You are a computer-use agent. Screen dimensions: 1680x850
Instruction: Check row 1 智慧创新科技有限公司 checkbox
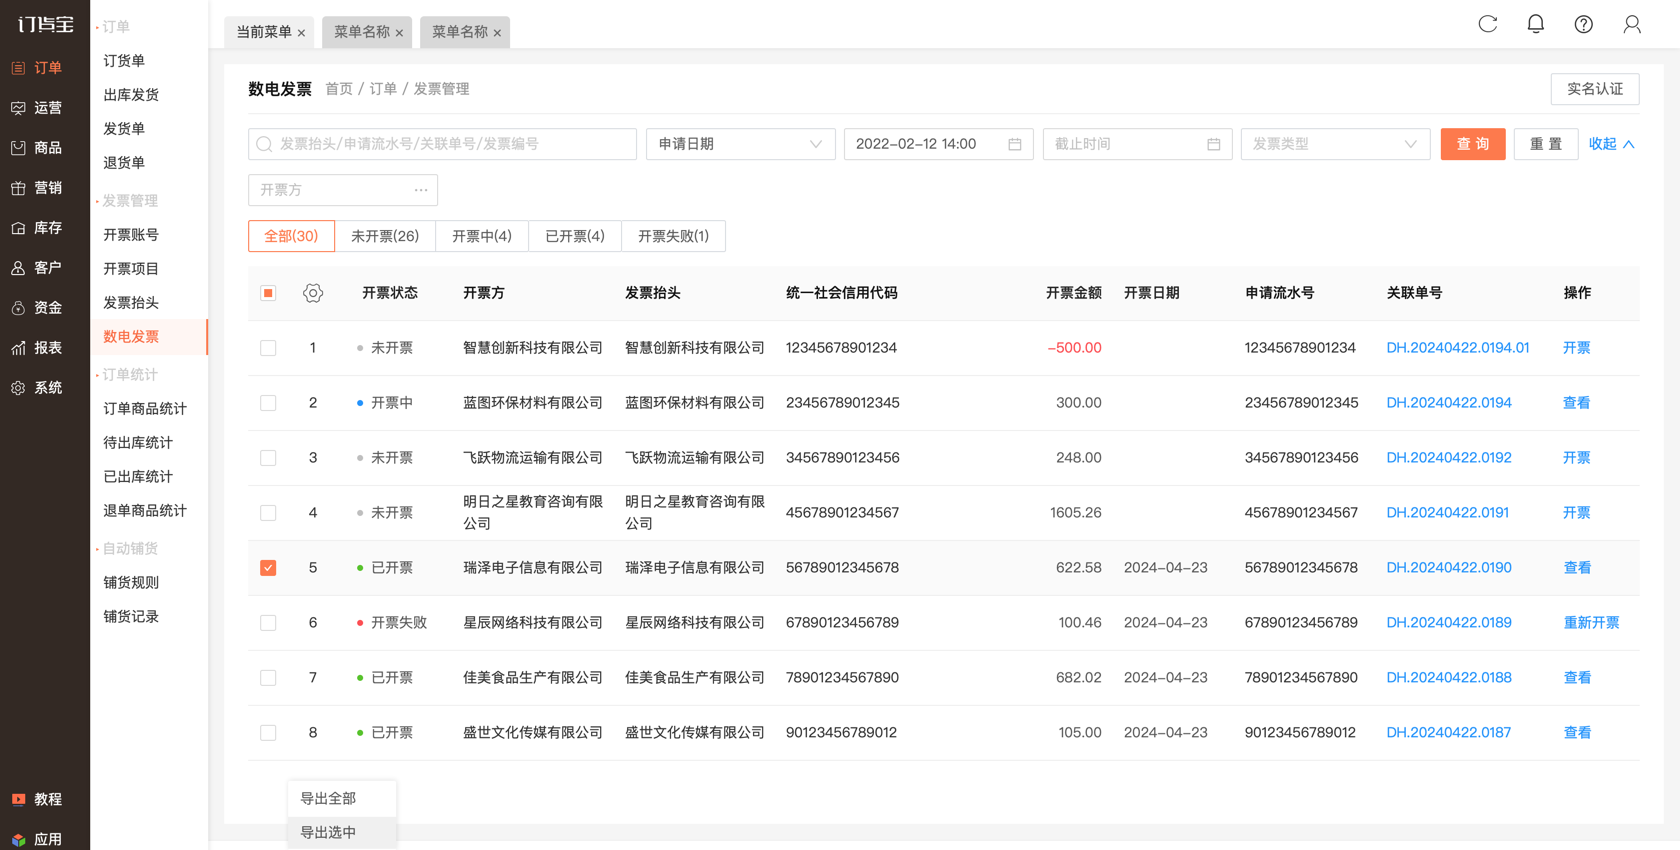click(x=268, y=348)
